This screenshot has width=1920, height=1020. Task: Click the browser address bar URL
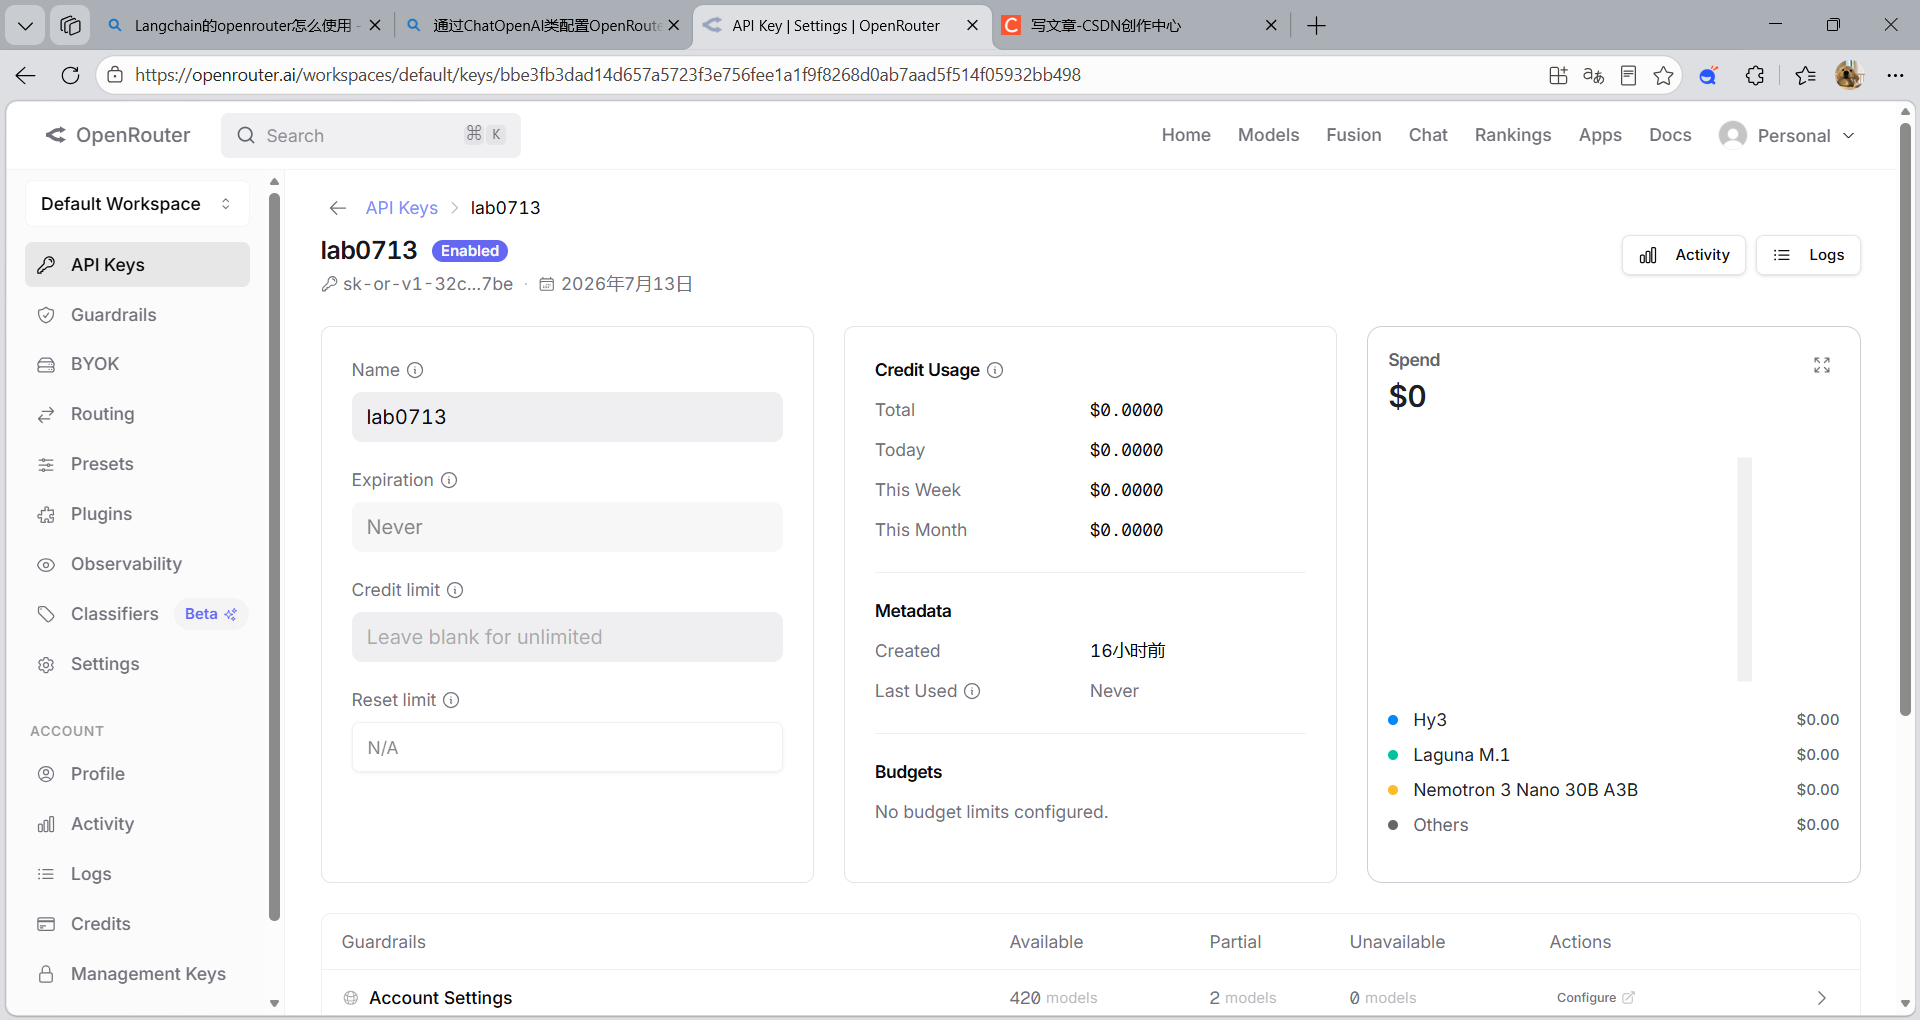click(x=608, y=75)
